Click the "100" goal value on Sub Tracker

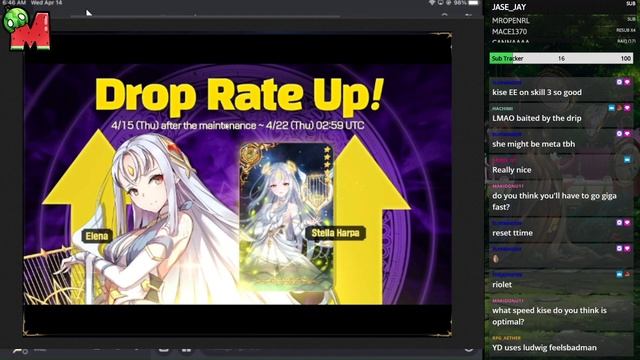pos(626,58)
